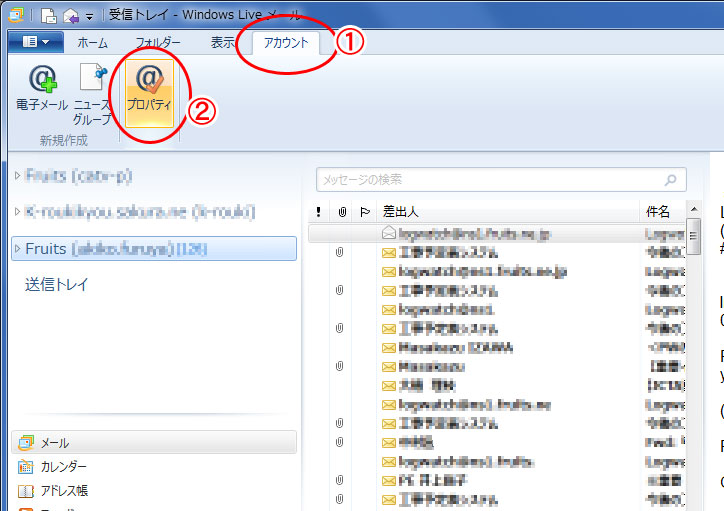Click the メッセージの検索 search field
Screen dimensions: 724x511
point(490,180)
